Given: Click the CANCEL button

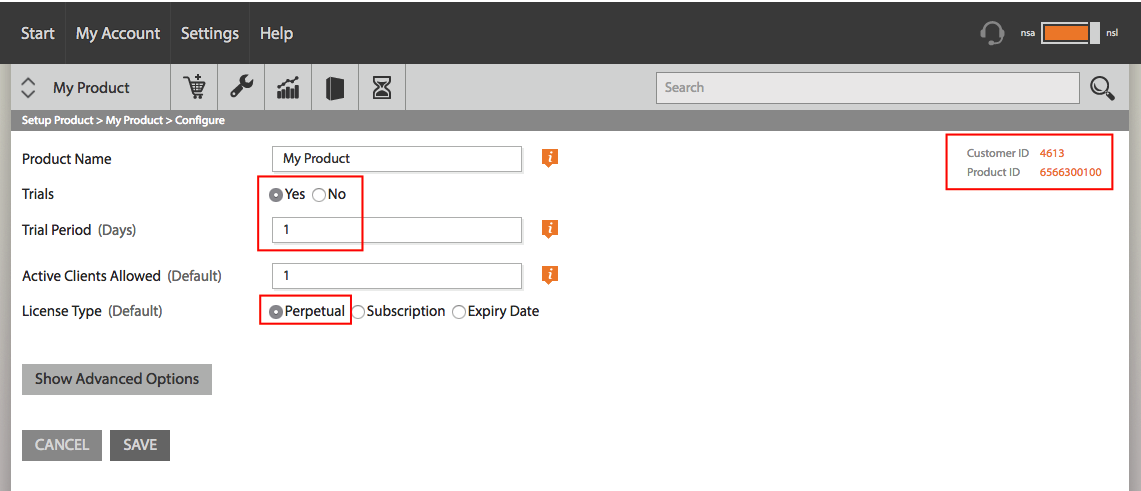Looking at the screenshot, I should (62, 445).
